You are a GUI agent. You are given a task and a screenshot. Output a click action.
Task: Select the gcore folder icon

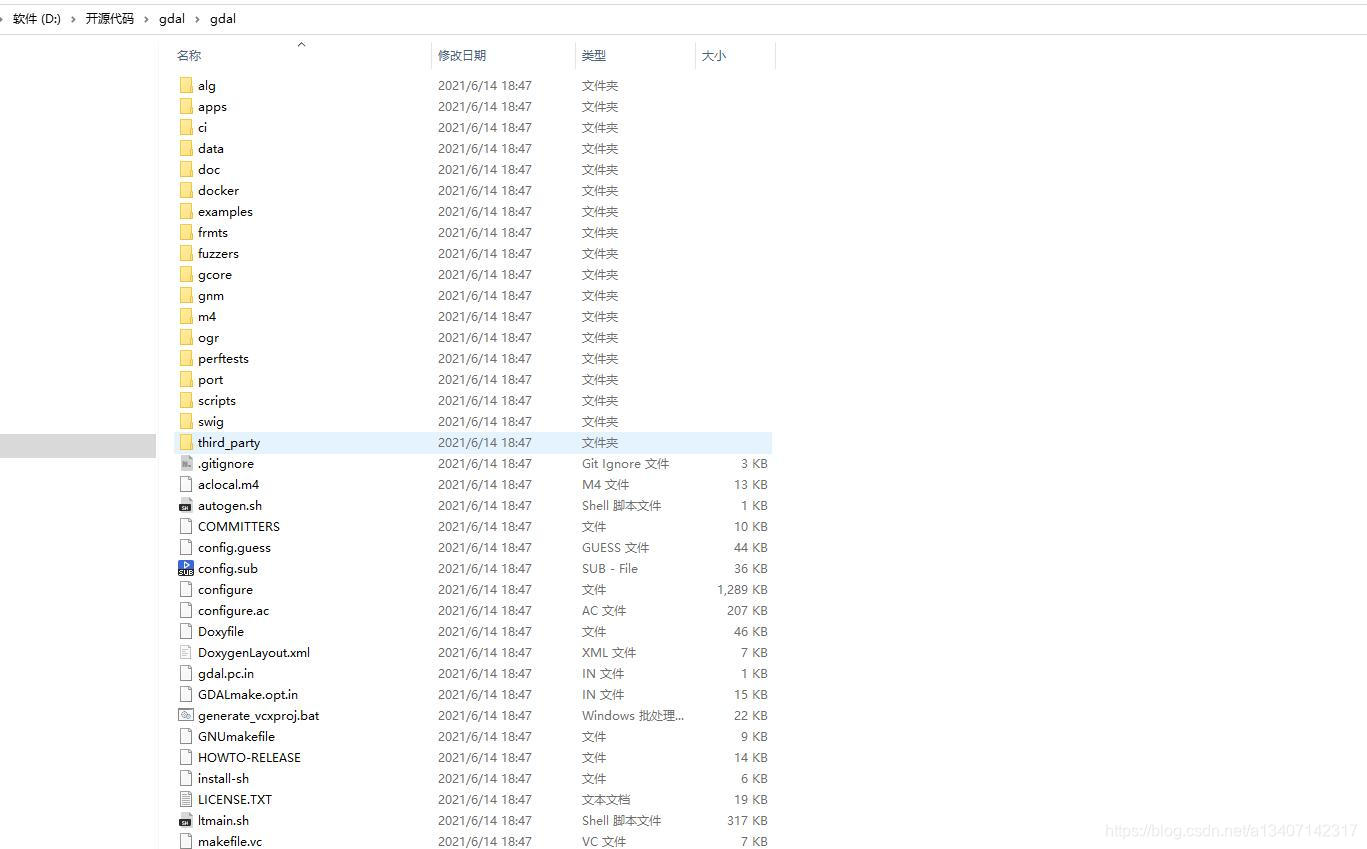(x=185, y=275)
